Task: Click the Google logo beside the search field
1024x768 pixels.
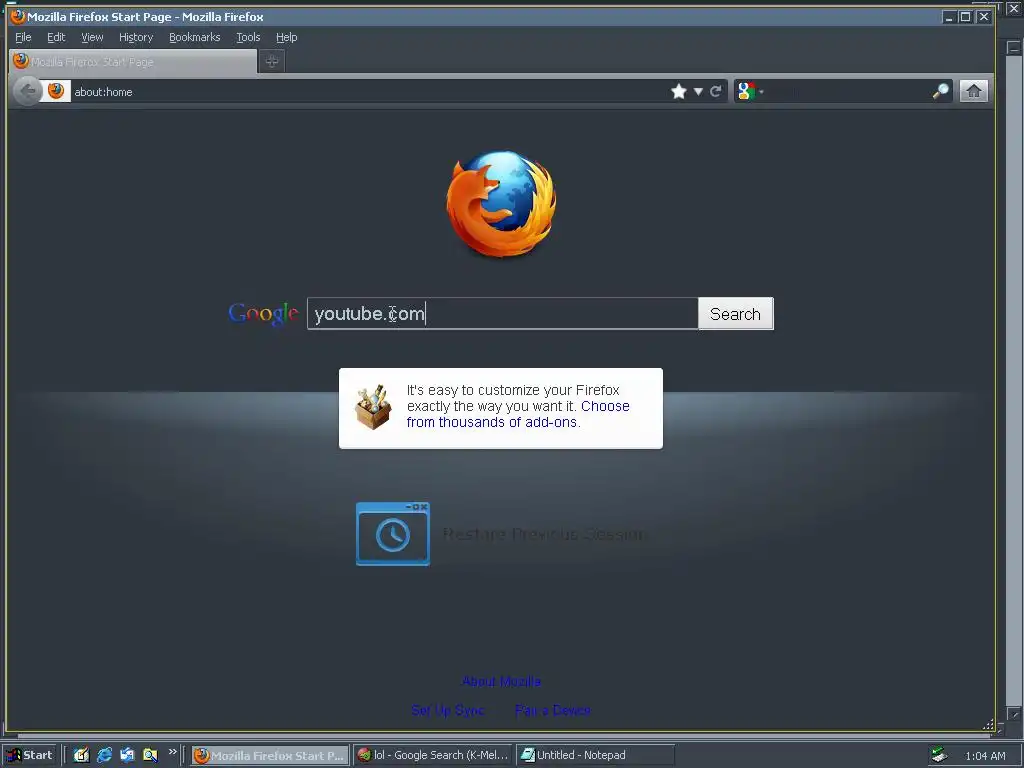Action: [263, 314]
